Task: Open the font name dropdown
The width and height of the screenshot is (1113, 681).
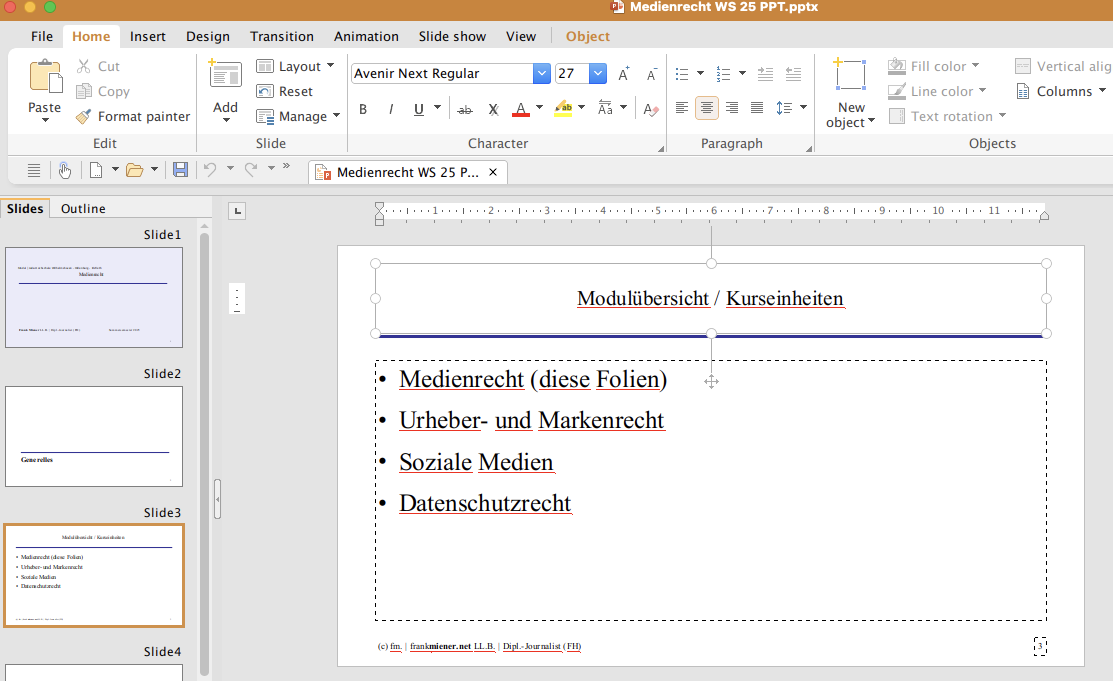Action: tap(542, 73)
